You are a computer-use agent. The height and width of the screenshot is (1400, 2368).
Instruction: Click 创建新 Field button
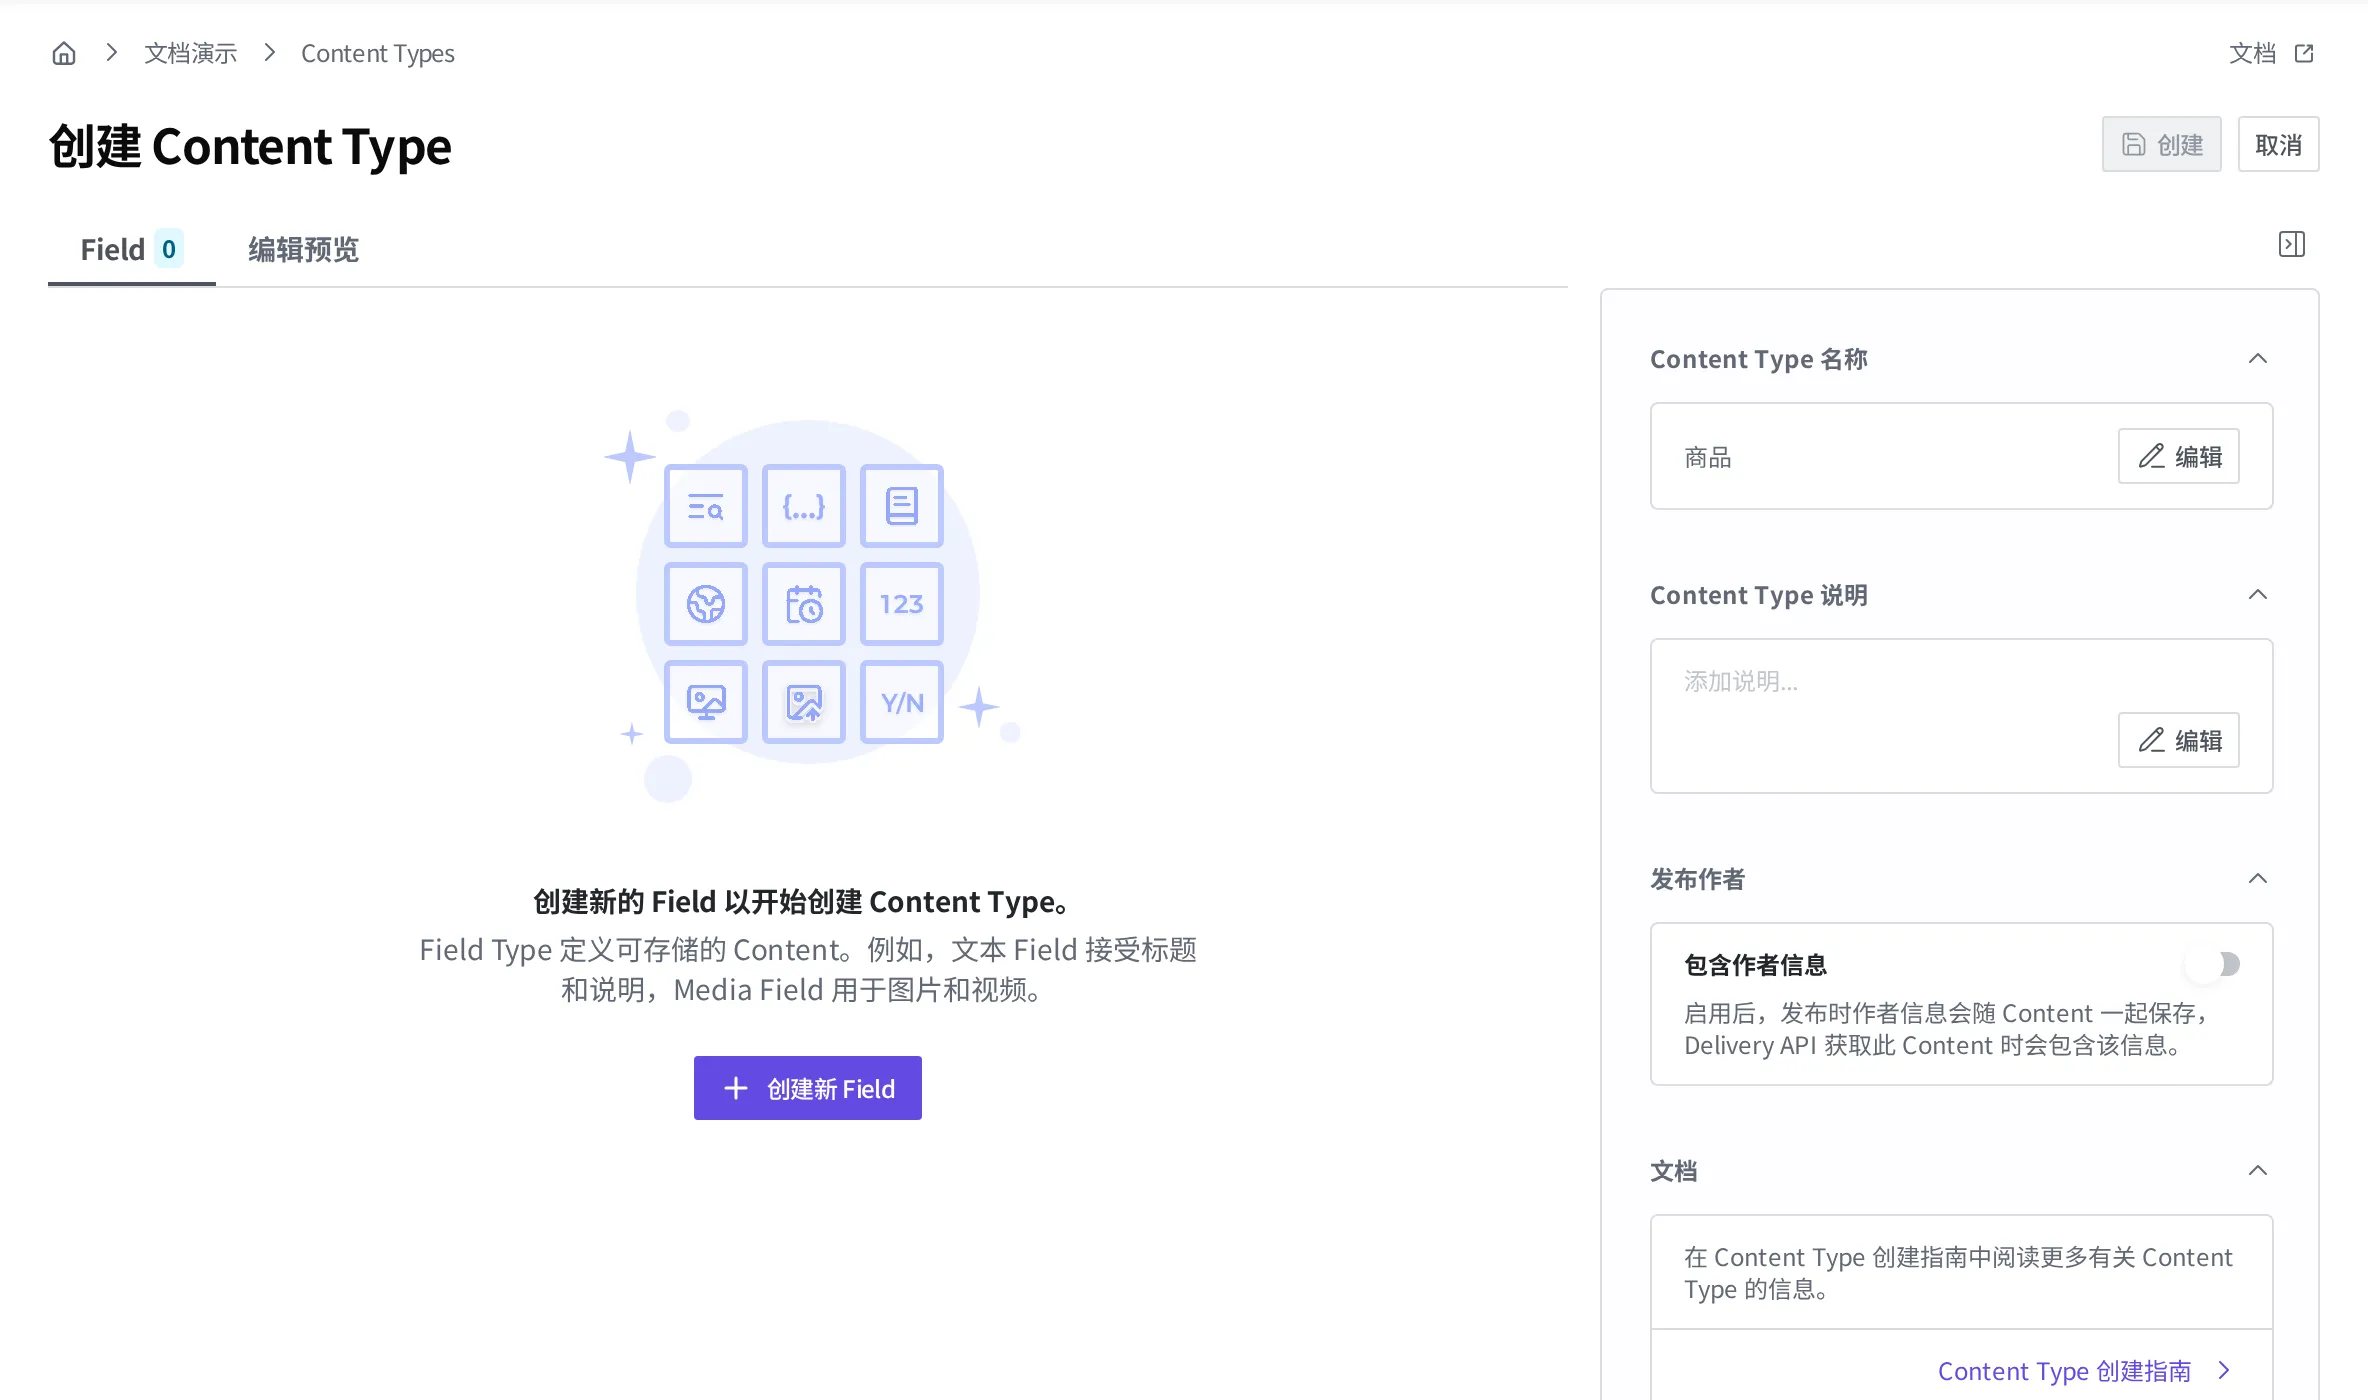[808, 1088]
